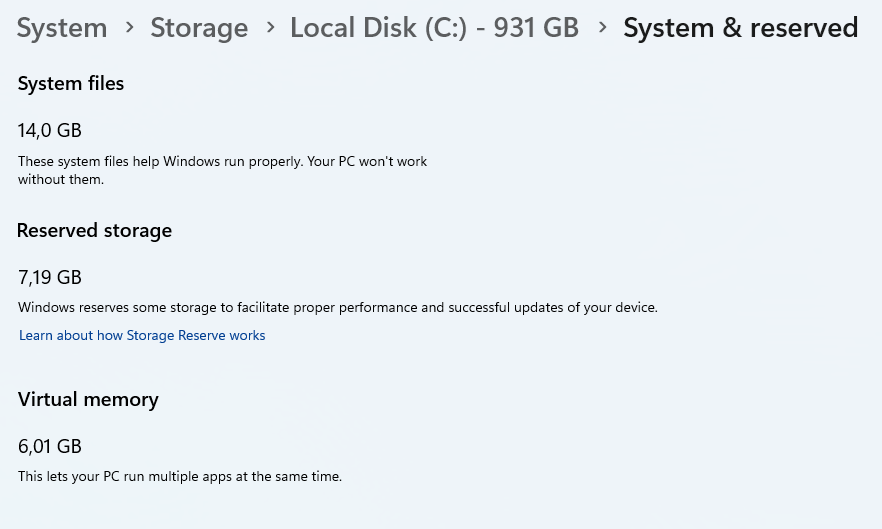Screen dimensions: 882x529
Task: Return to Local Disk (C:) - 931 GB breadcrumb
Action: (x=434, y=28)
